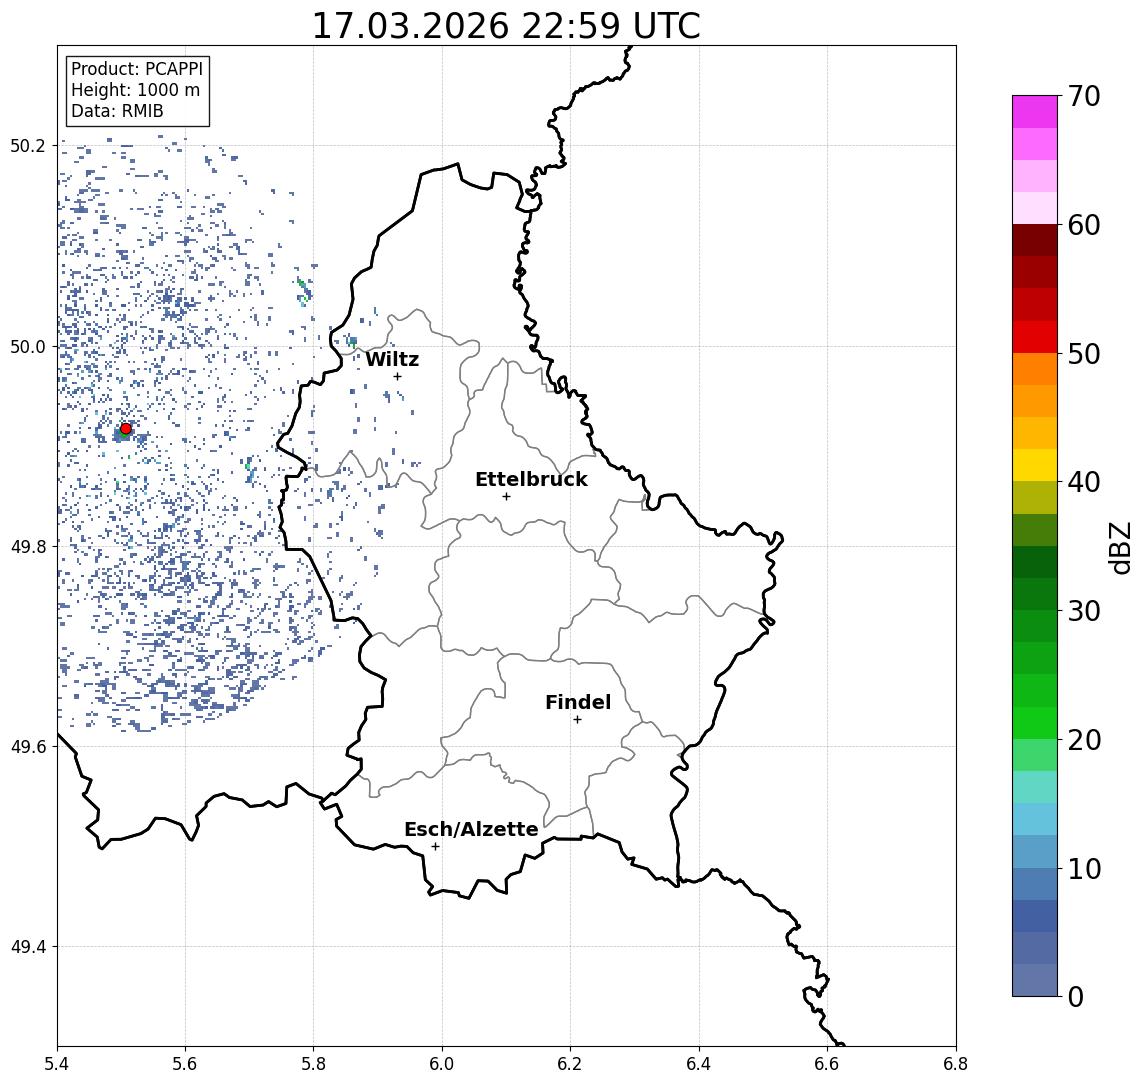
Task: Click the 5.8 longitude axis label
Action: [313, 1064]
